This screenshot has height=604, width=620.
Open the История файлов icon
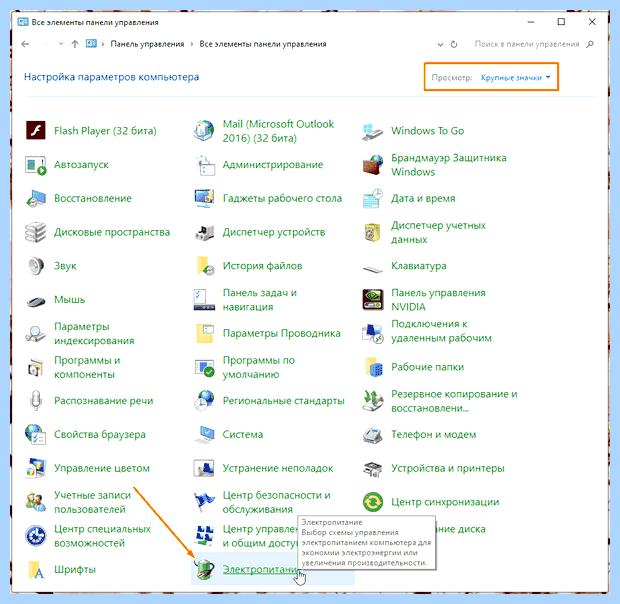click(x=205, y=266)
